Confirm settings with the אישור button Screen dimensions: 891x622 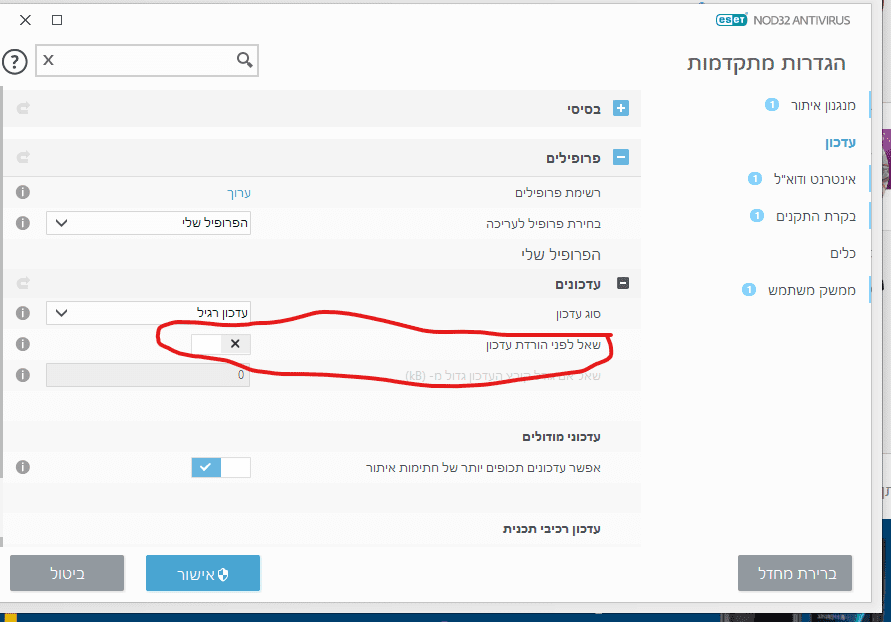[x=203, y=573]
